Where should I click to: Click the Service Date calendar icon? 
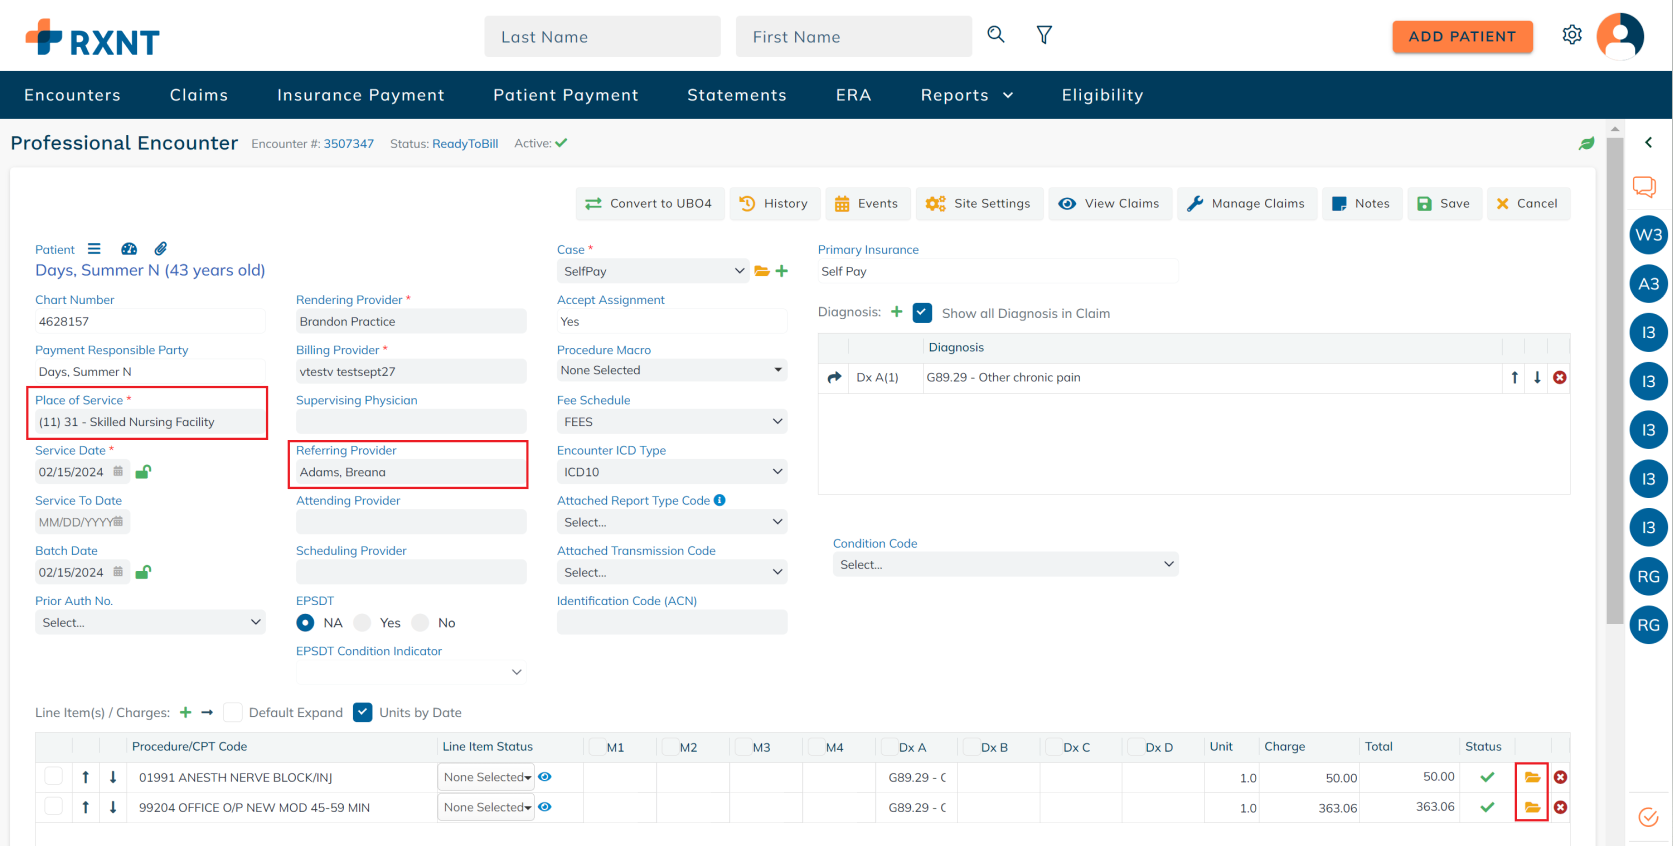pos(118,471)
